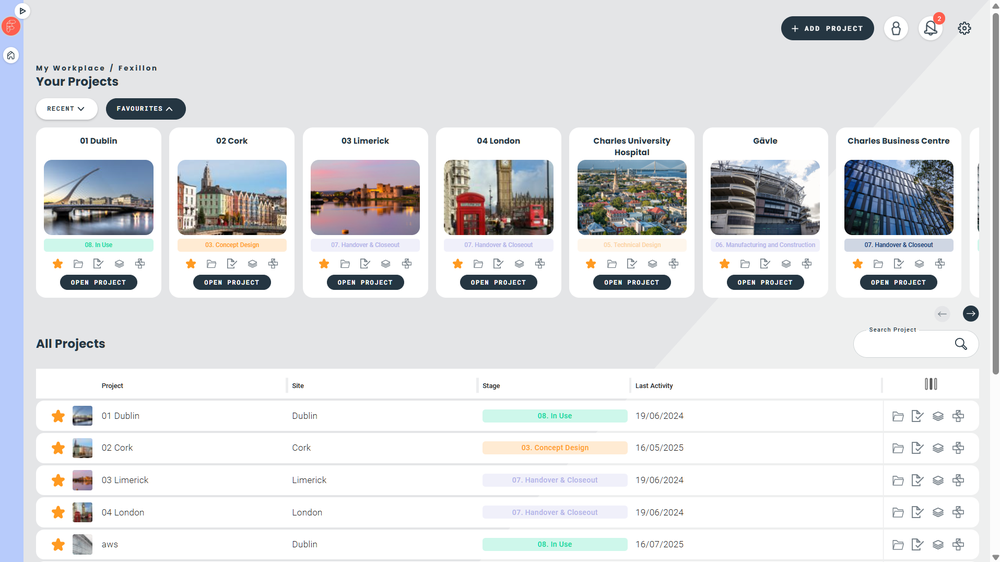Click the search magnifier icon
The width and height of the screenshot is (1000, 562).
click(x=960, y=344)
